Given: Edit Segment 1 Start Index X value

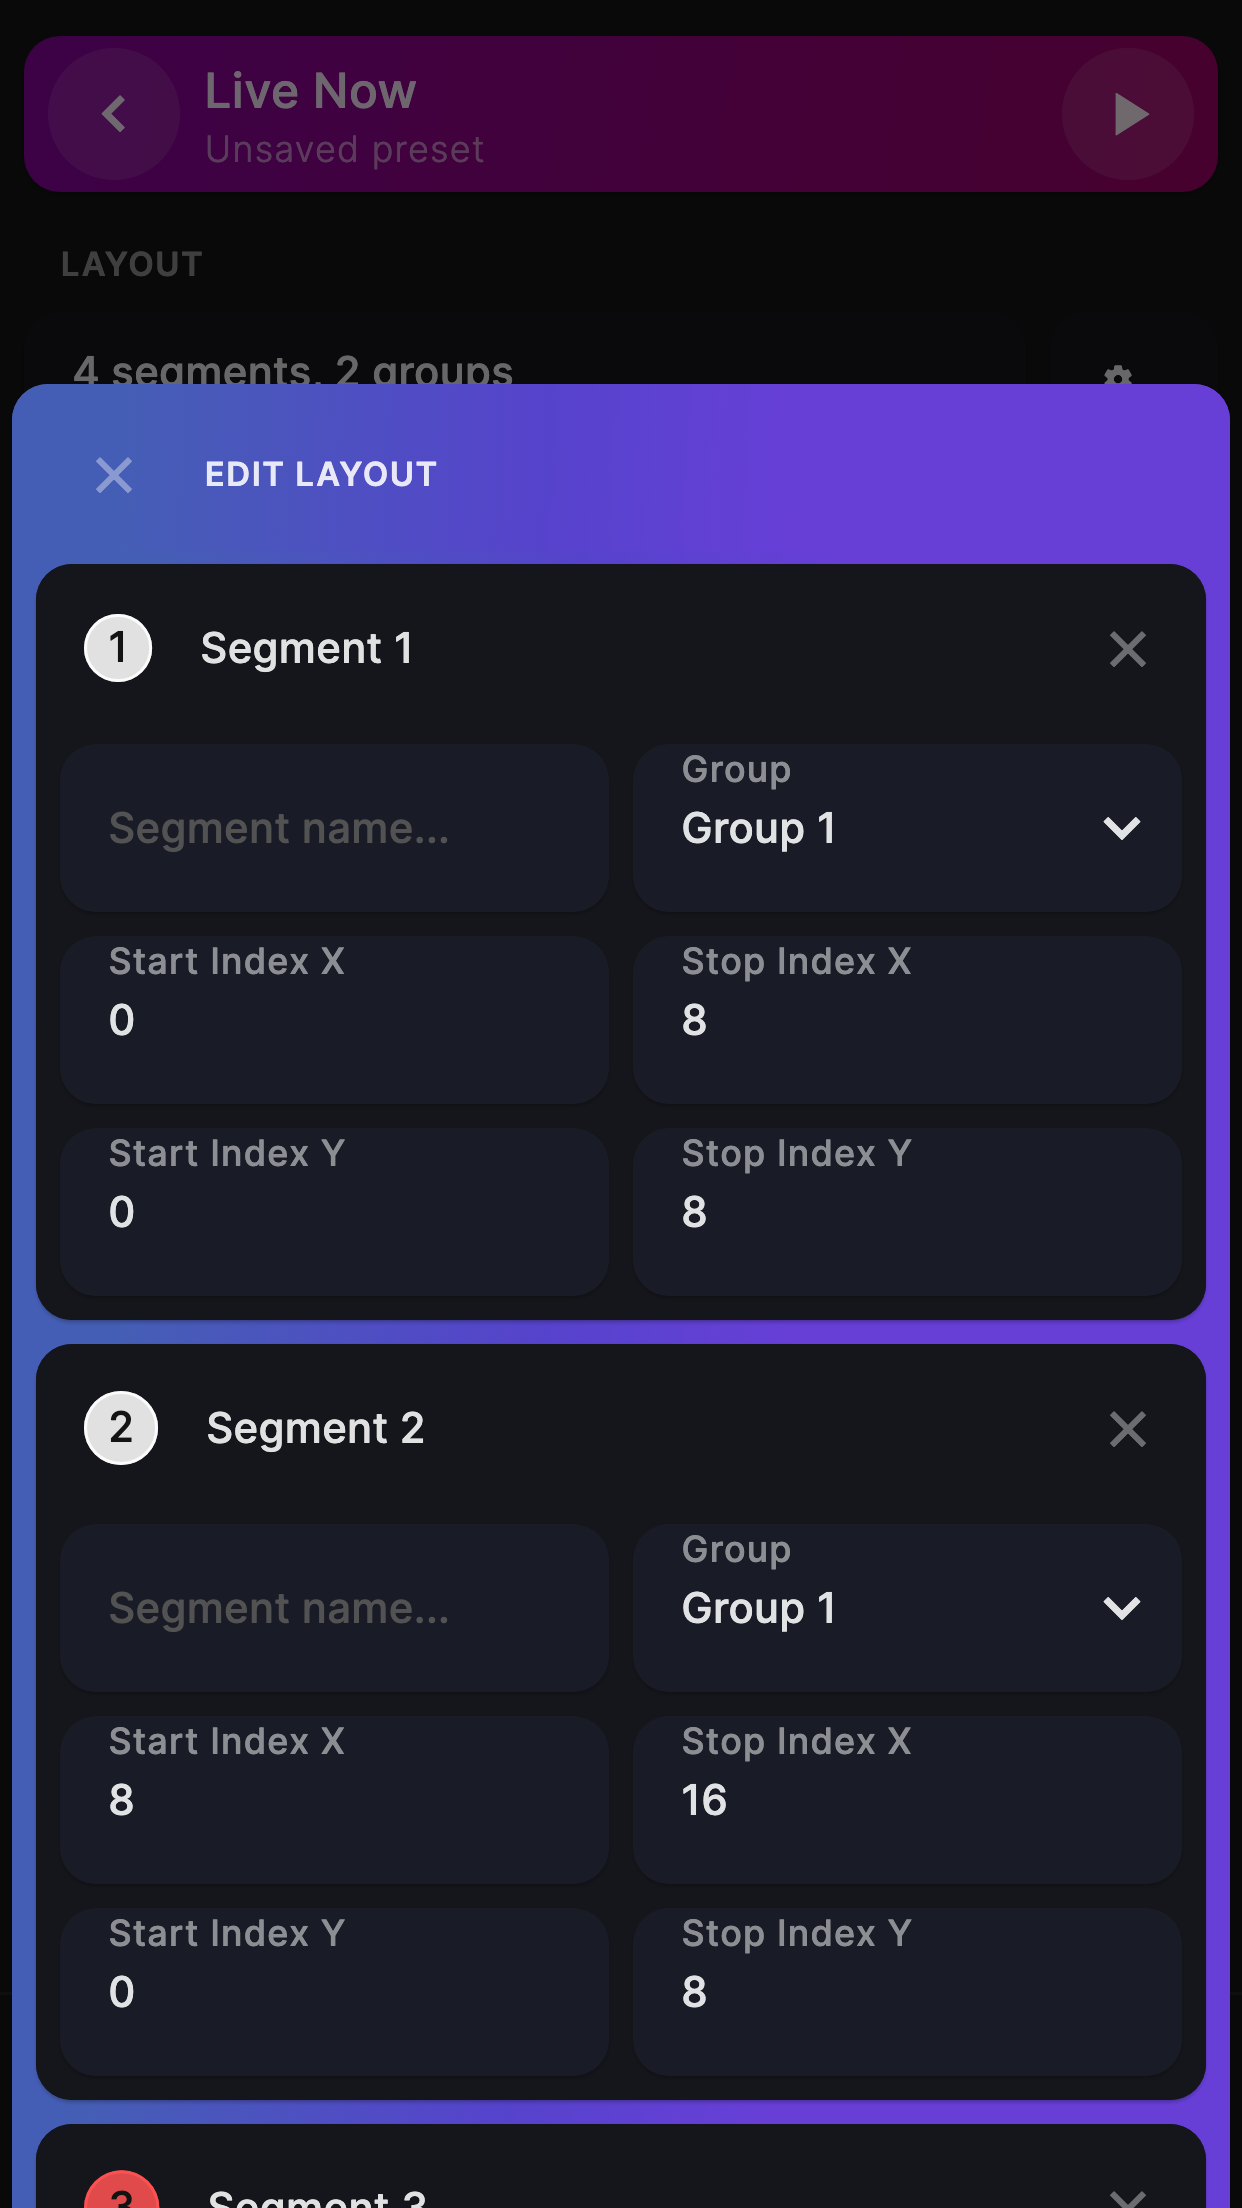Looking at the screenshot, I should point(334,1020).
